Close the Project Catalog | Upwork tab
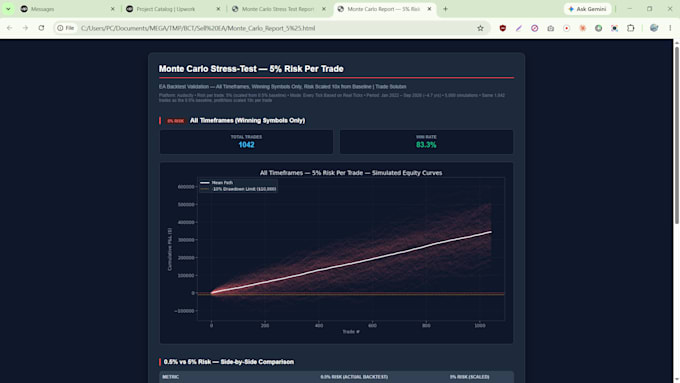Image resolution: width=680 pixels, height=383 pixels. [218, 9]
